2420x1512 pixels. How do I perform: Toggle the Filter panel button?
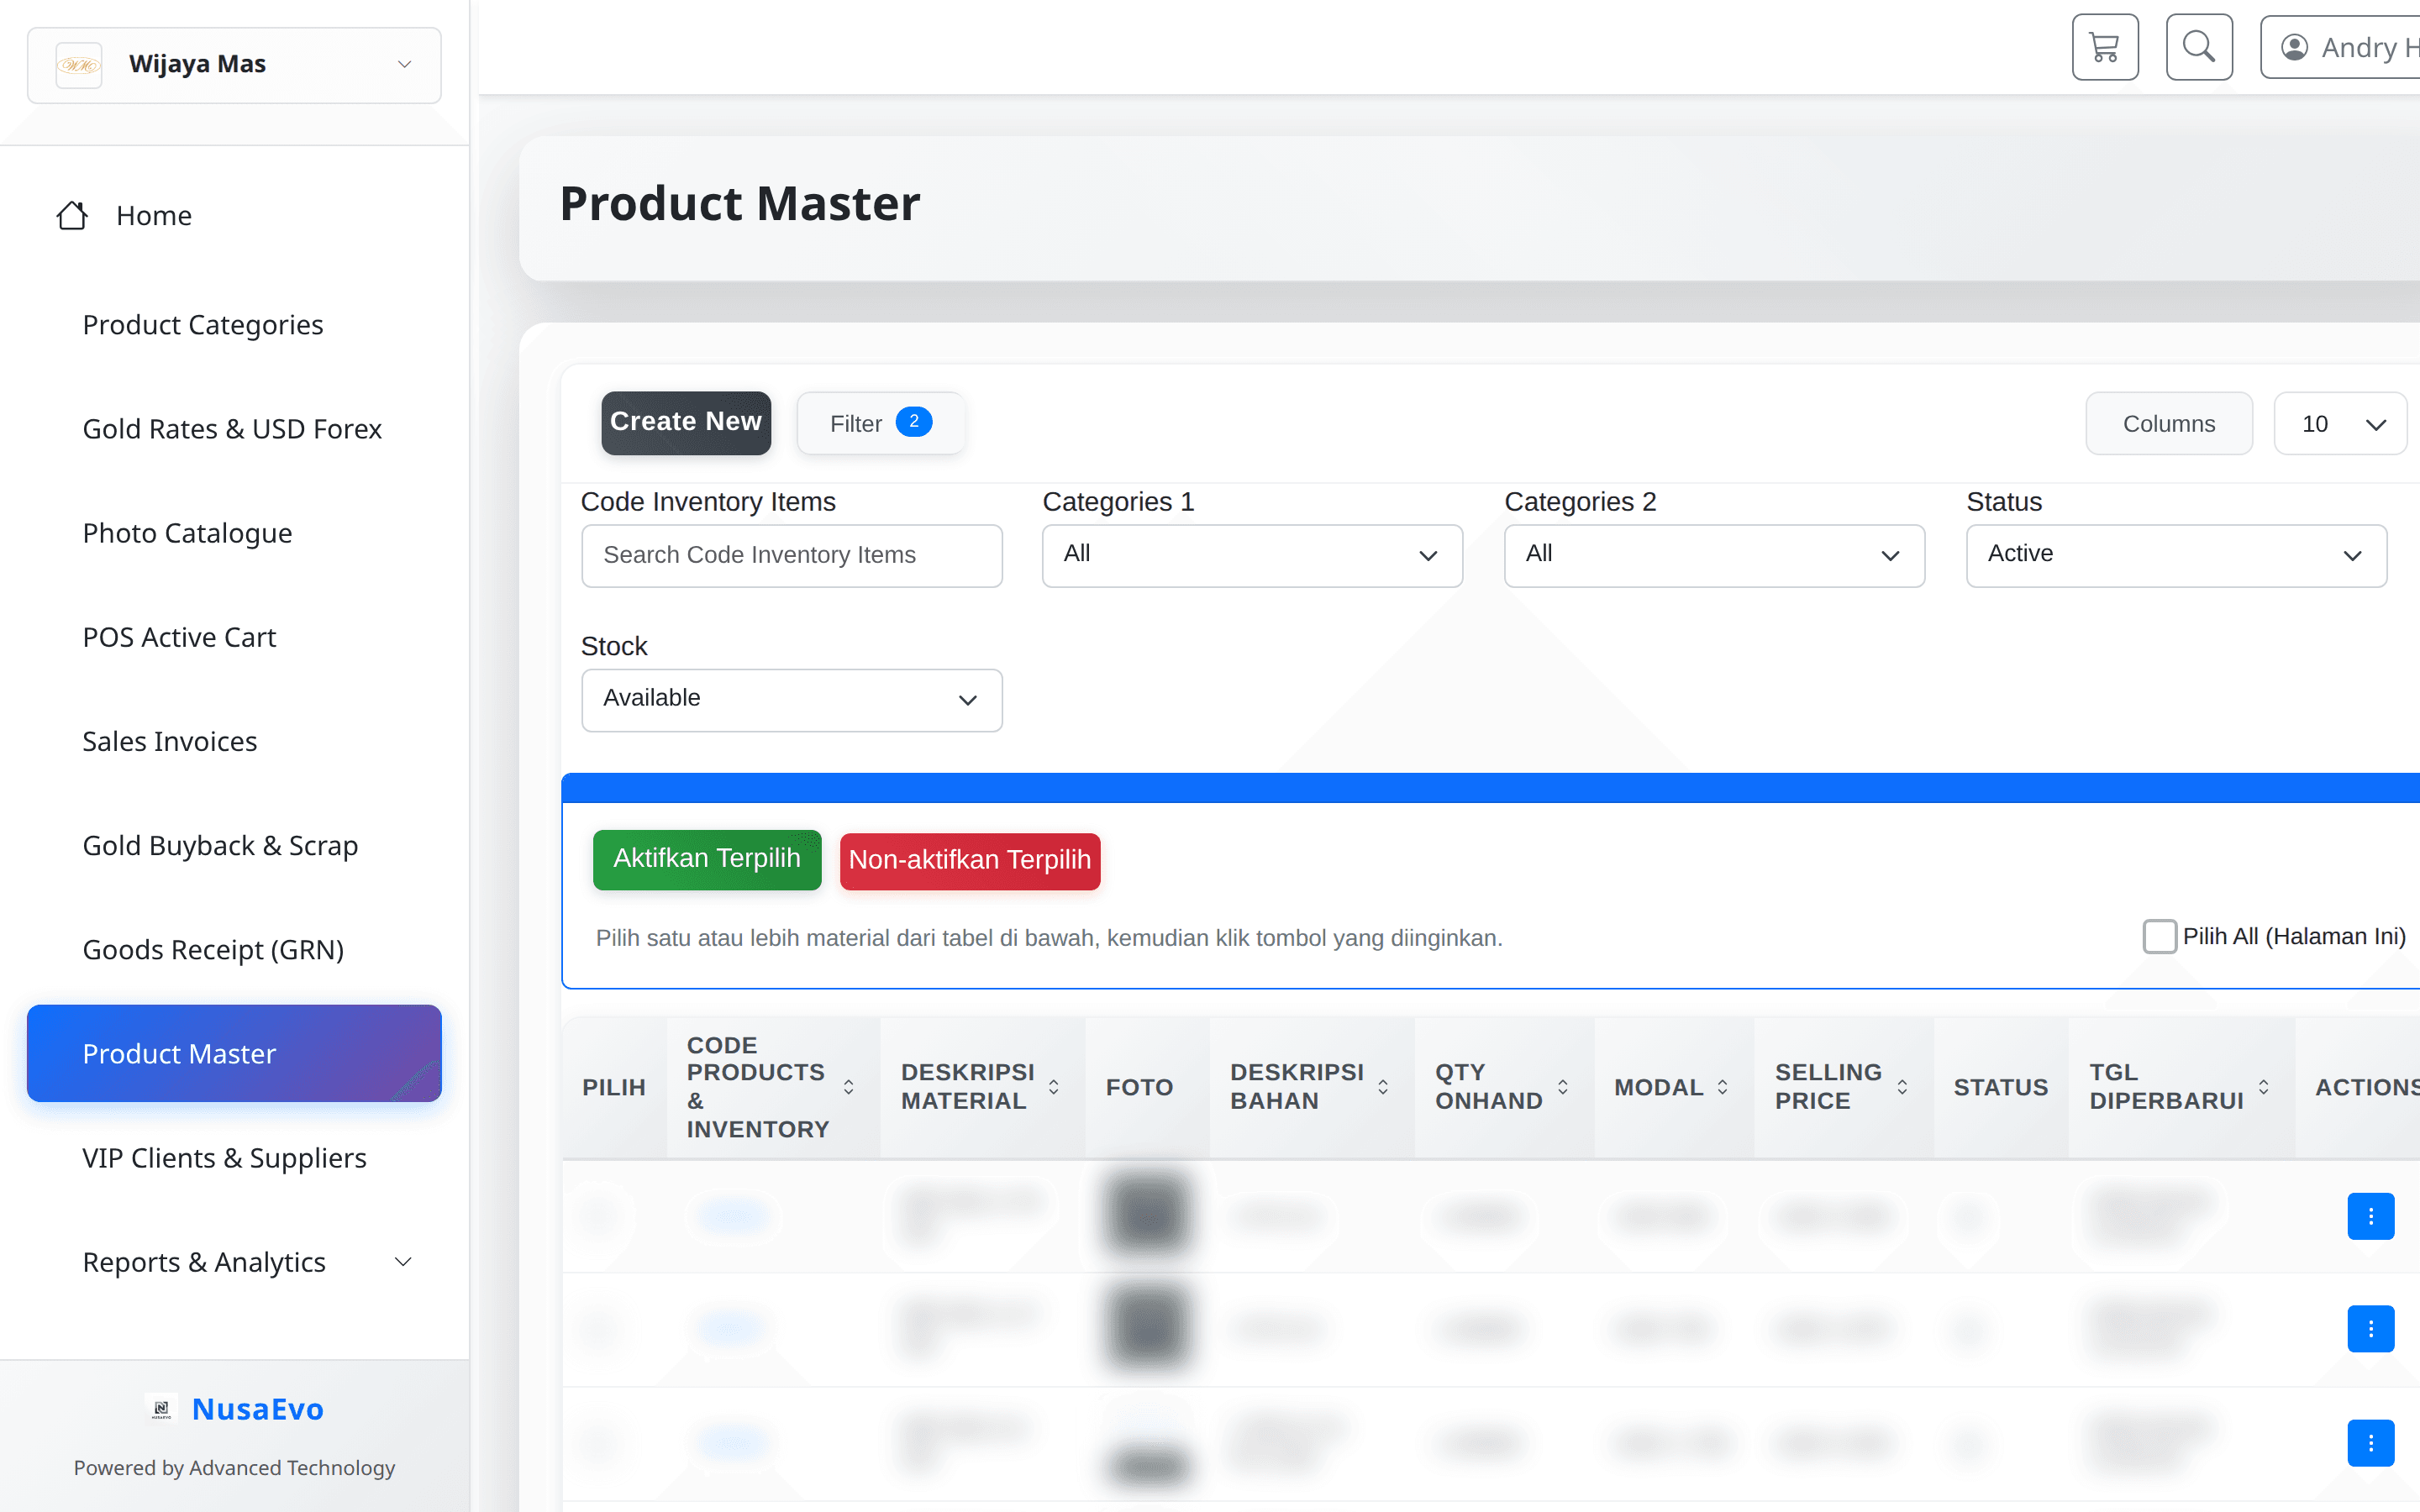coord(880,423)
